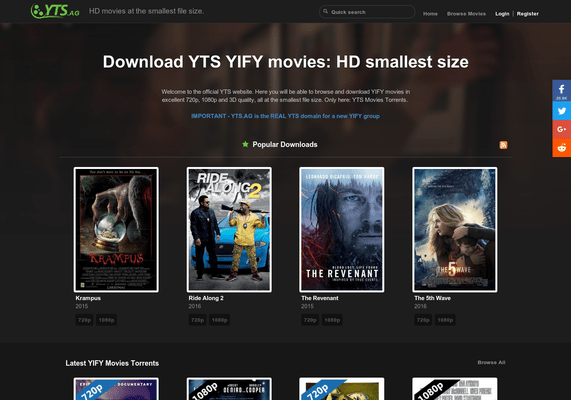Image resolution: width=571 pixels, height=400 pixels.
Task: Share via the Twitter icon
Action: pyautogui.click(x=562, y=111)
